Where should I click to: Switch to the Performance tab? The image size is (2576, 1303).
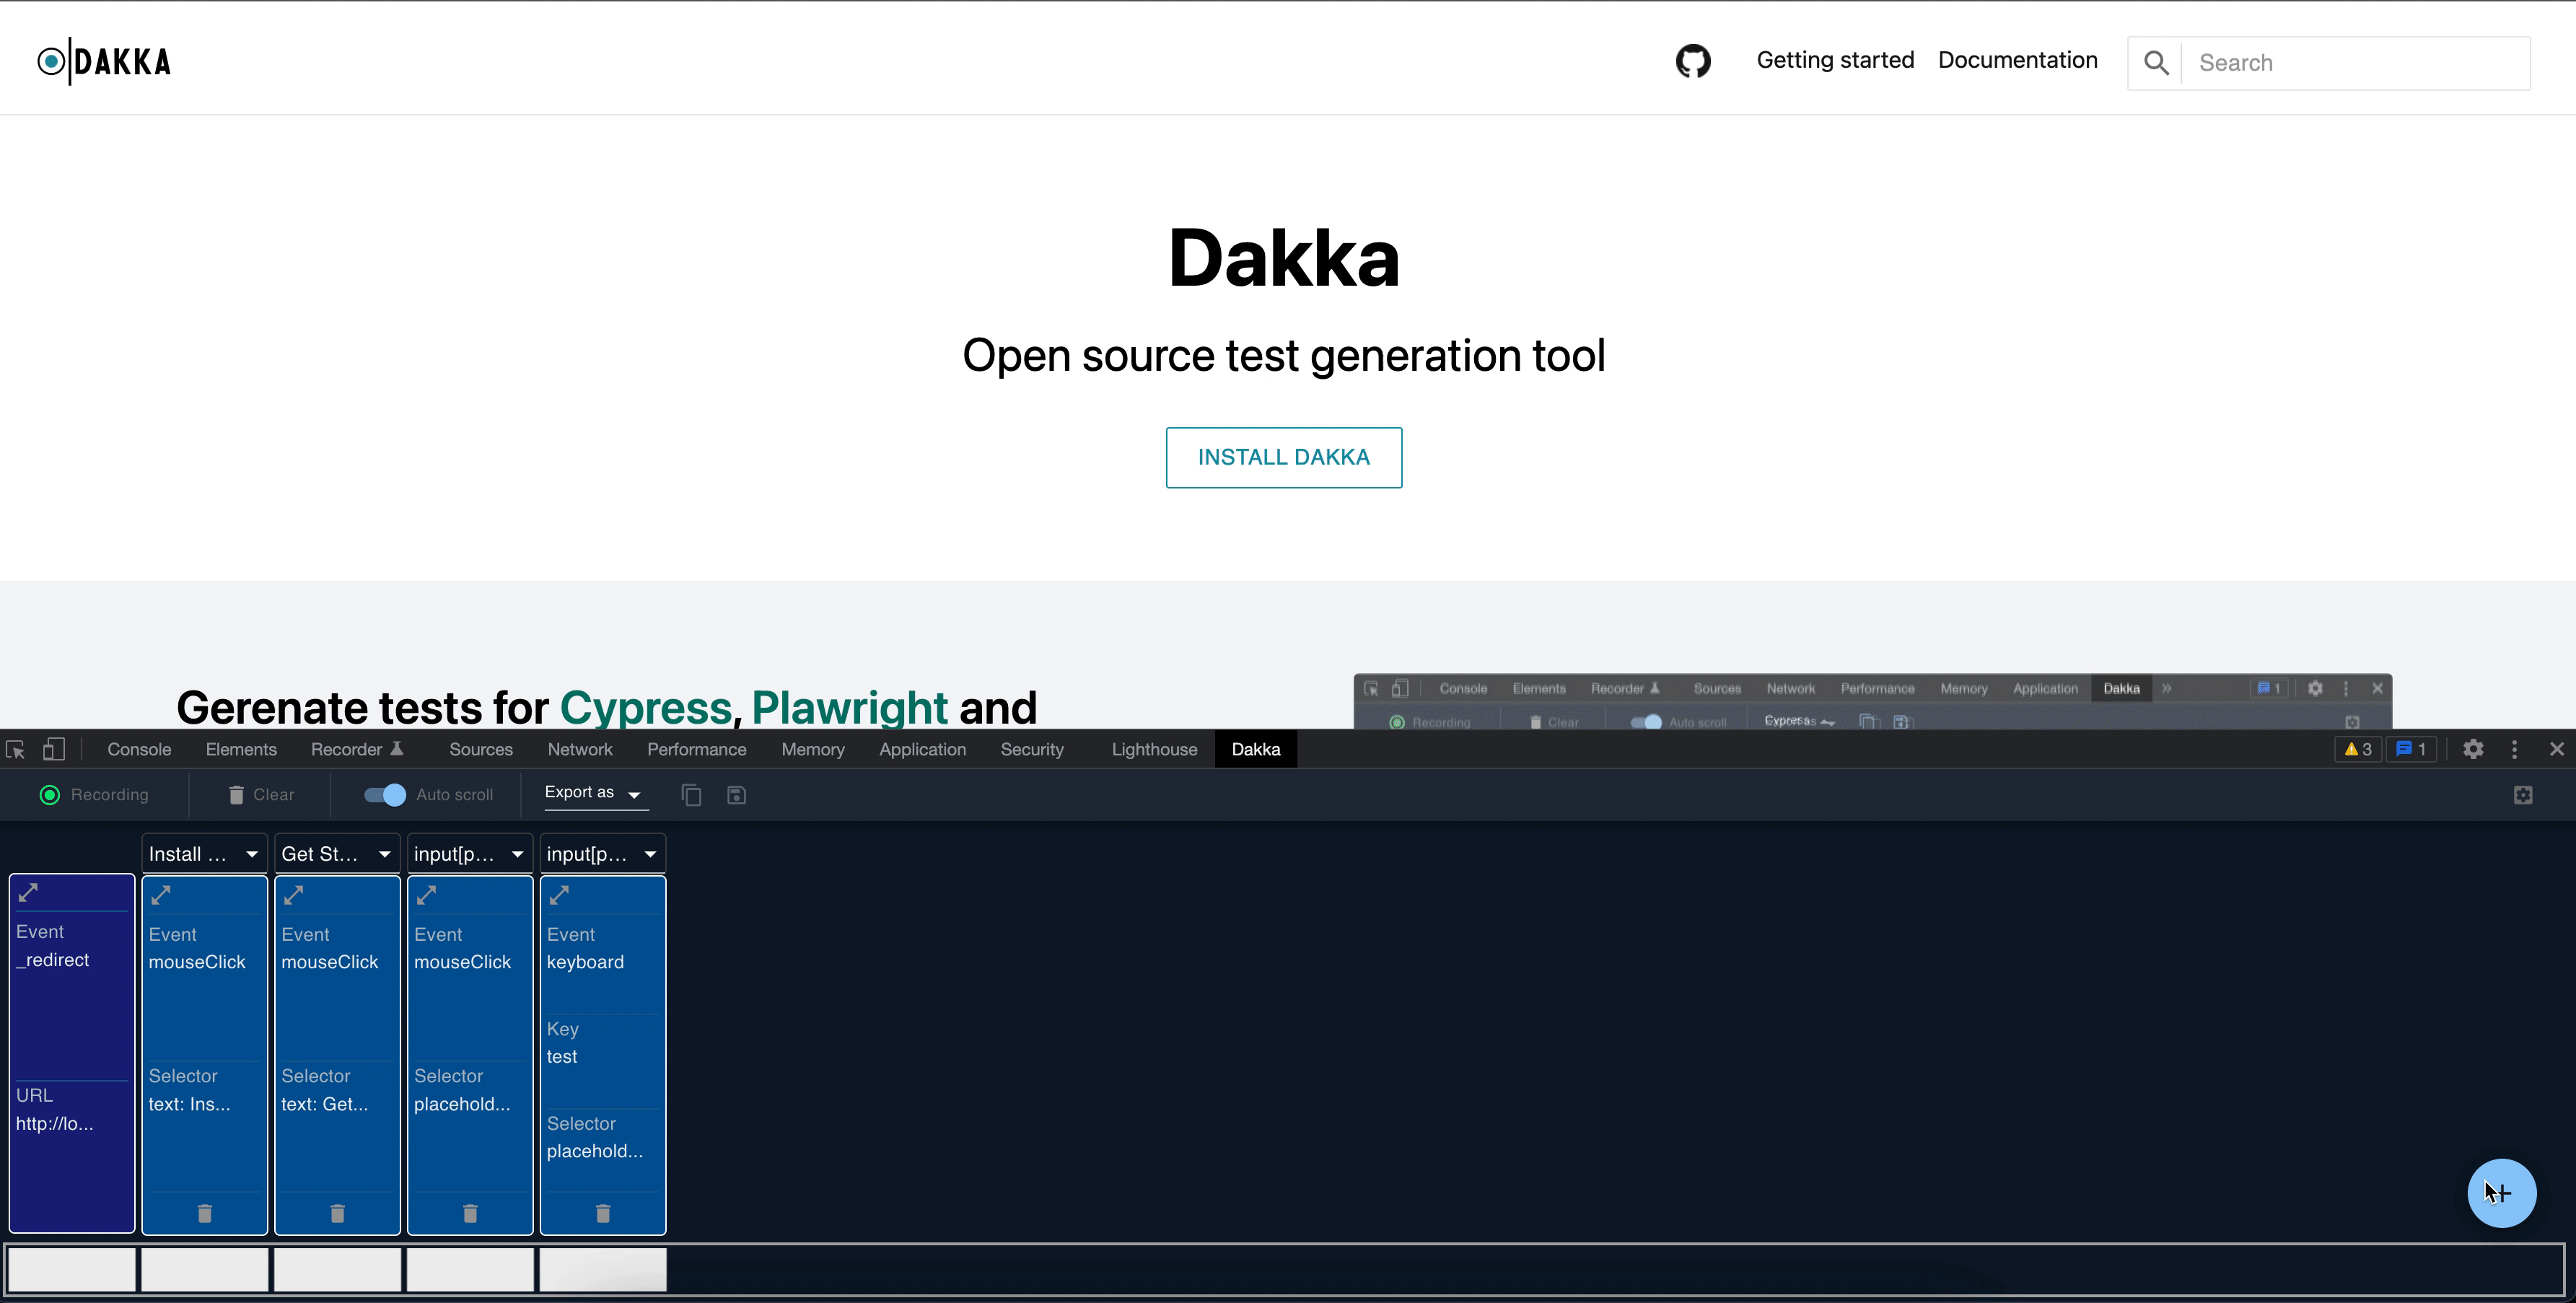(x=697, y=749)
